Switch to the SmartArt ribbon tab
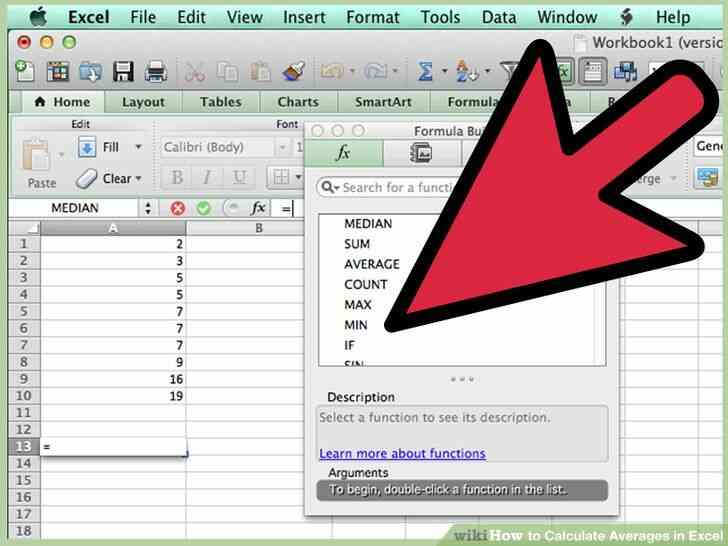This screenshot has height=546, width=728. pyautogui.click(x=383, y=102)
